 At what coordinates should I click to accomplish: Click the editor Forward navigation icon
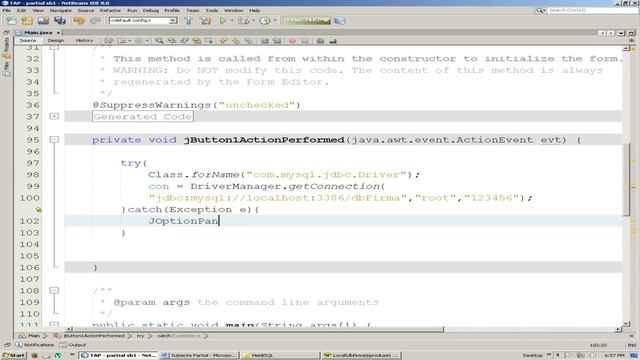click(x=139, y=41)
